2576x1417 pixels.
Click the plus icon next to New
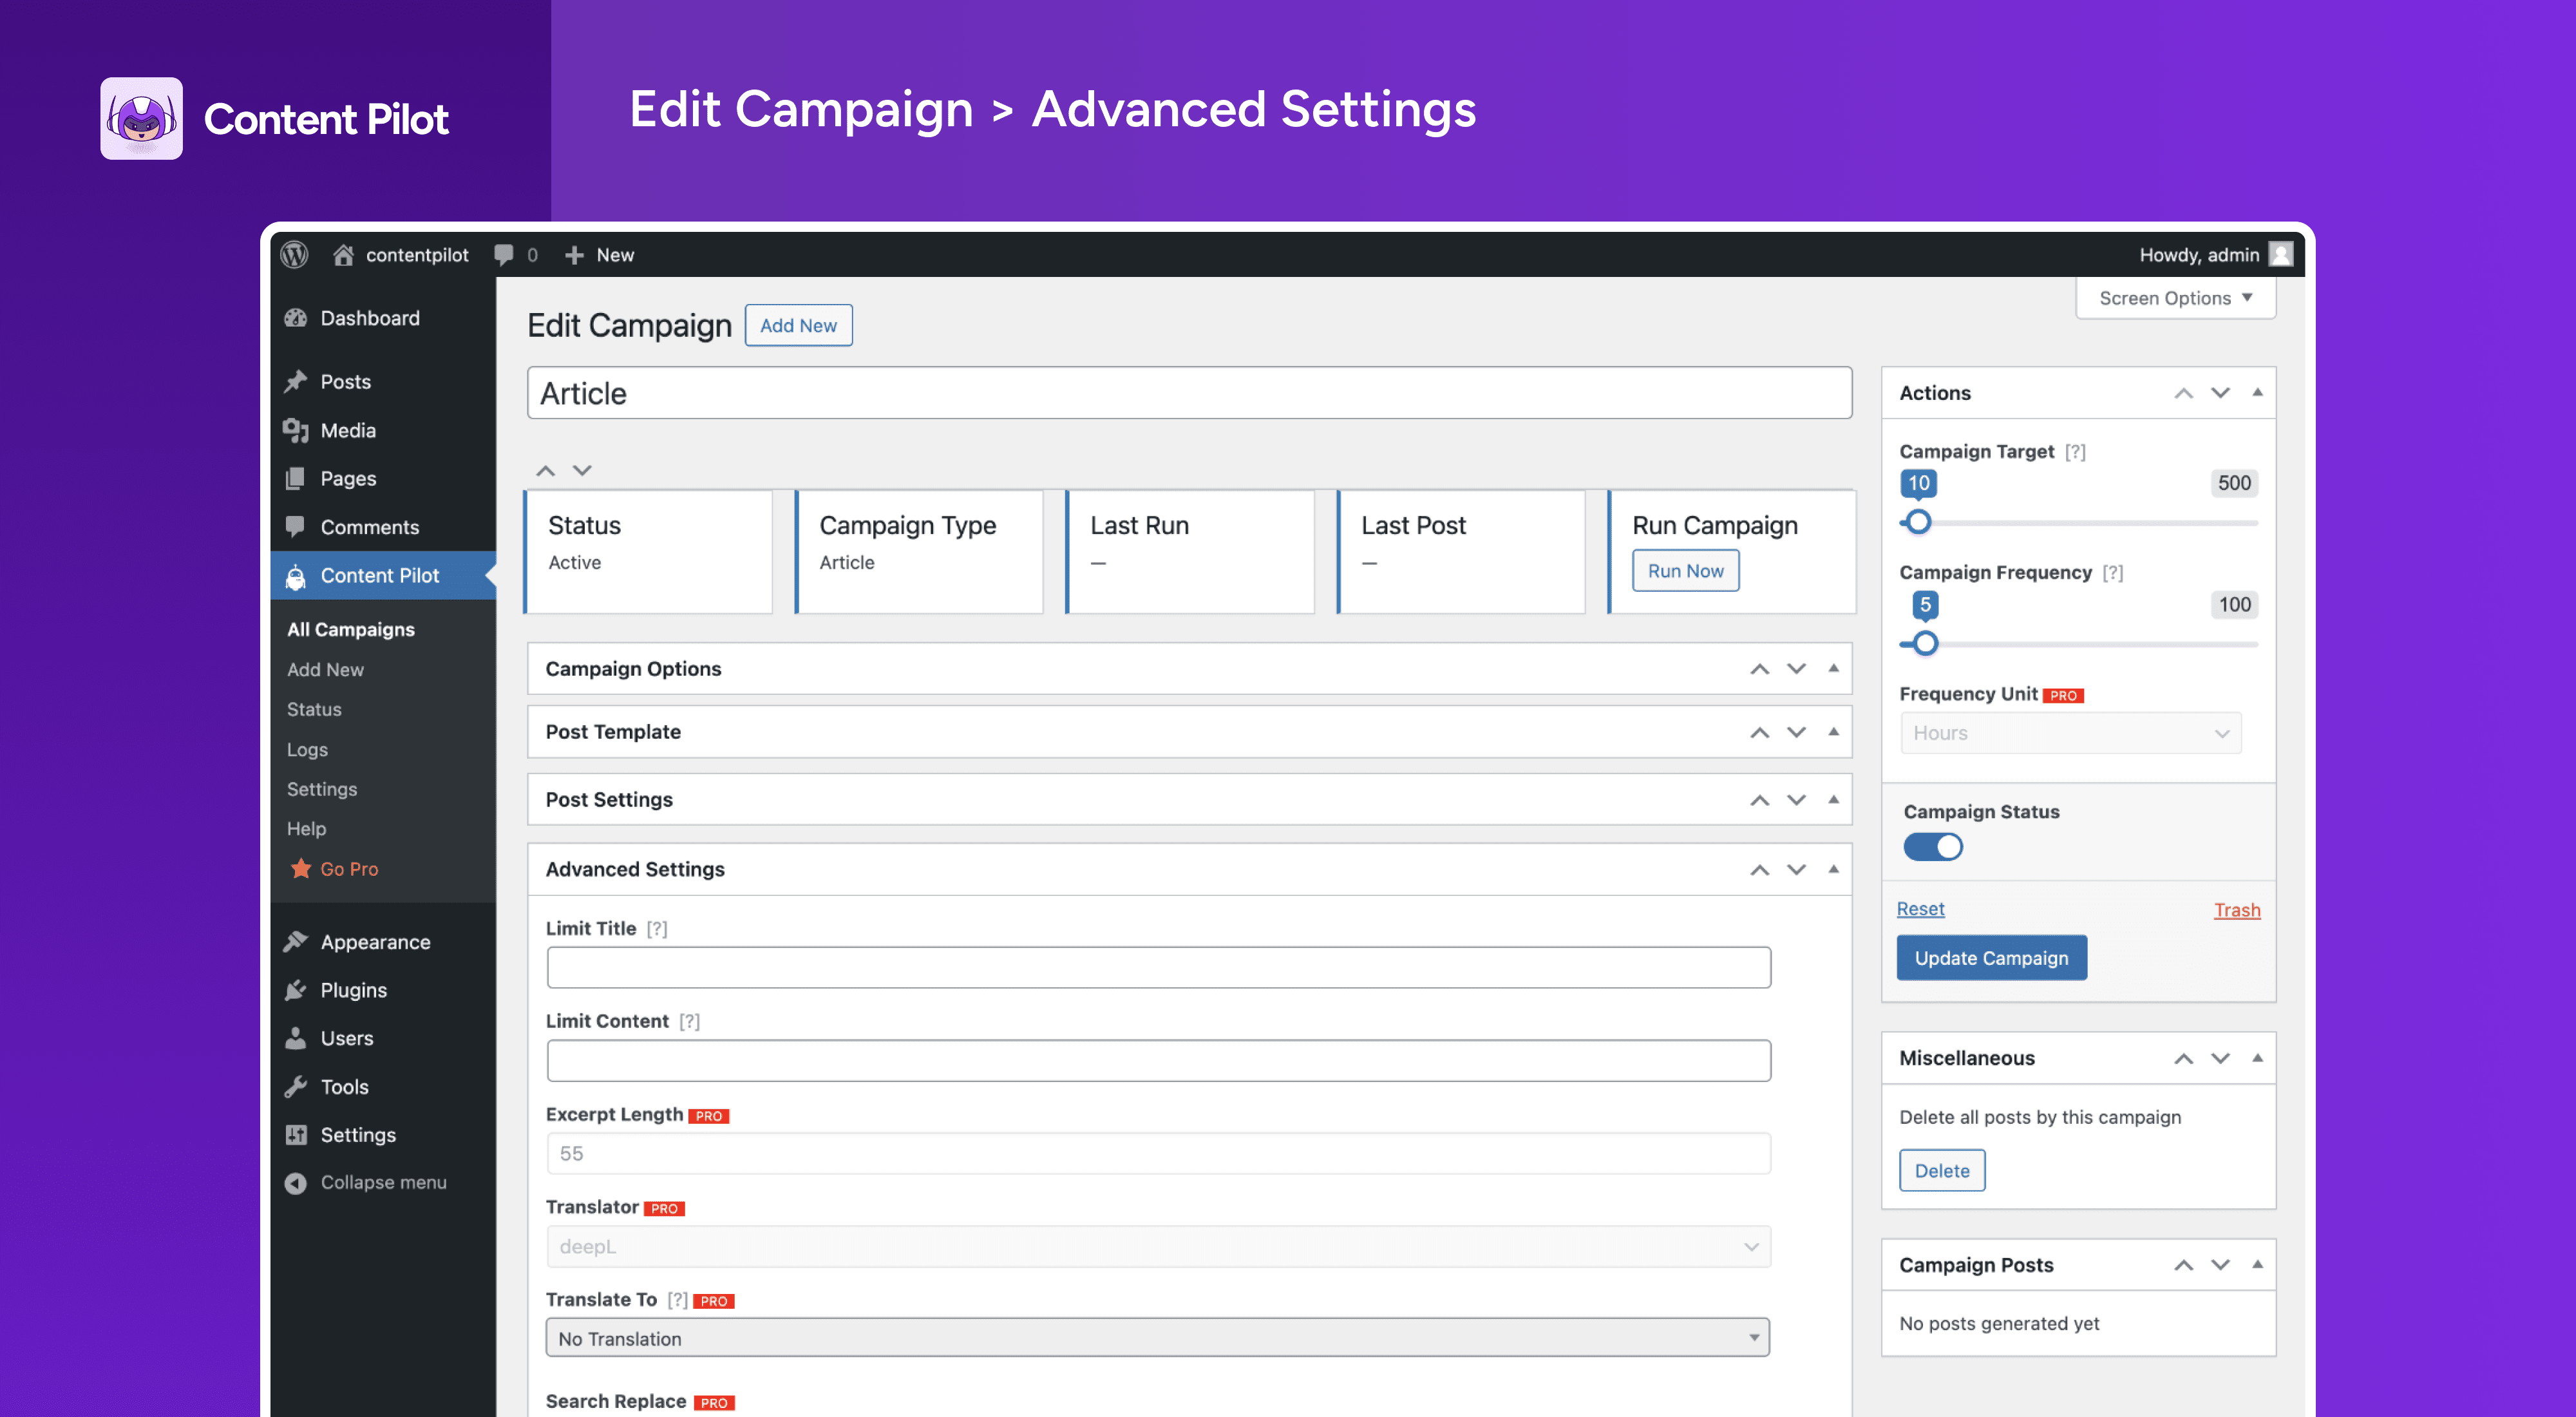(574, 256)
